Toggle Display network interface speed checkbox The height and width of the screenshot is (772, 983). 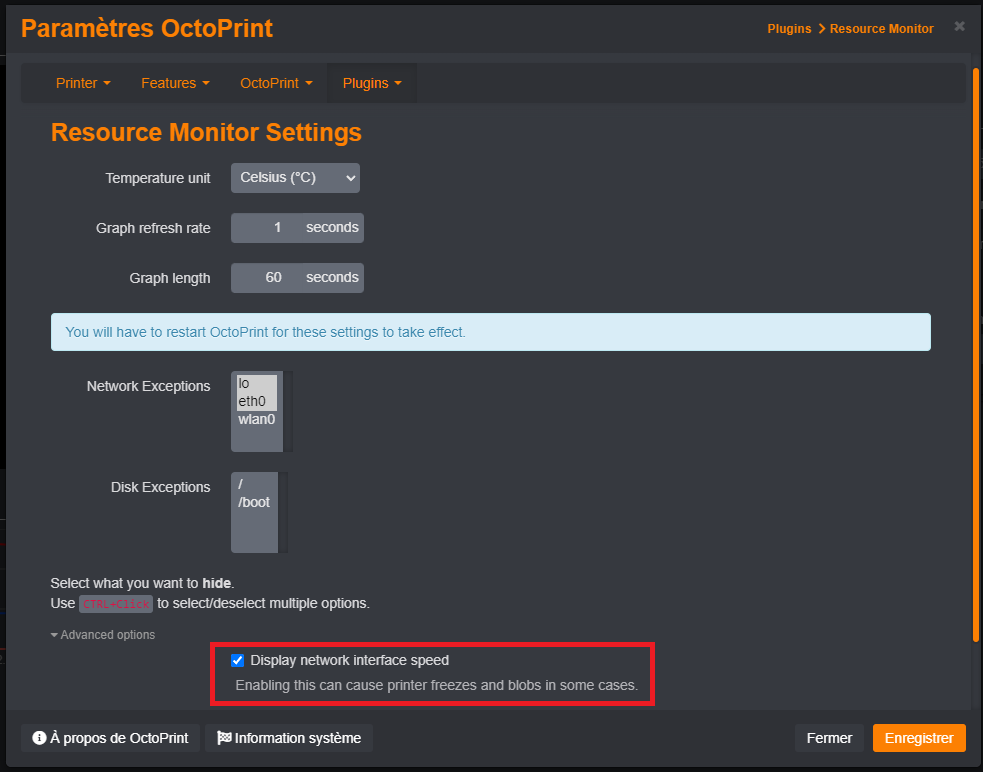coord(238,660)
